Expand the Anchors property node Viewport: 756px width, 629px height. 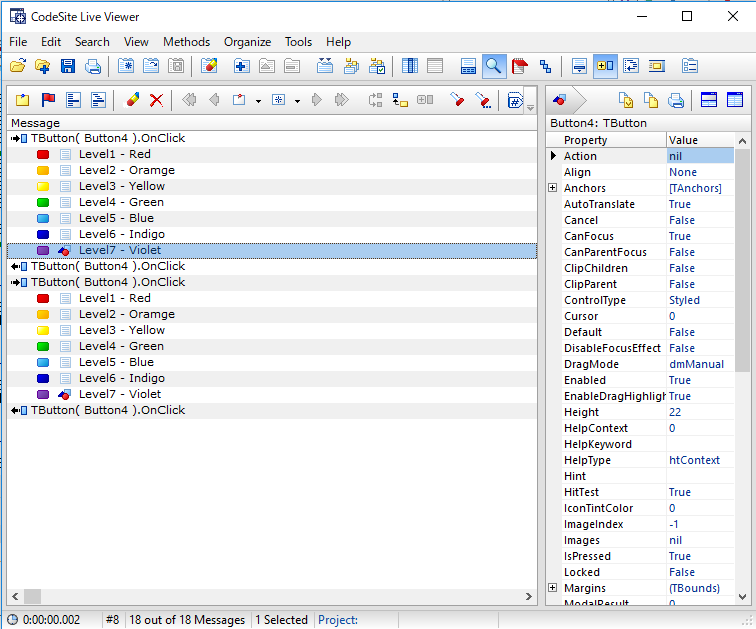[x=553, y=187]
